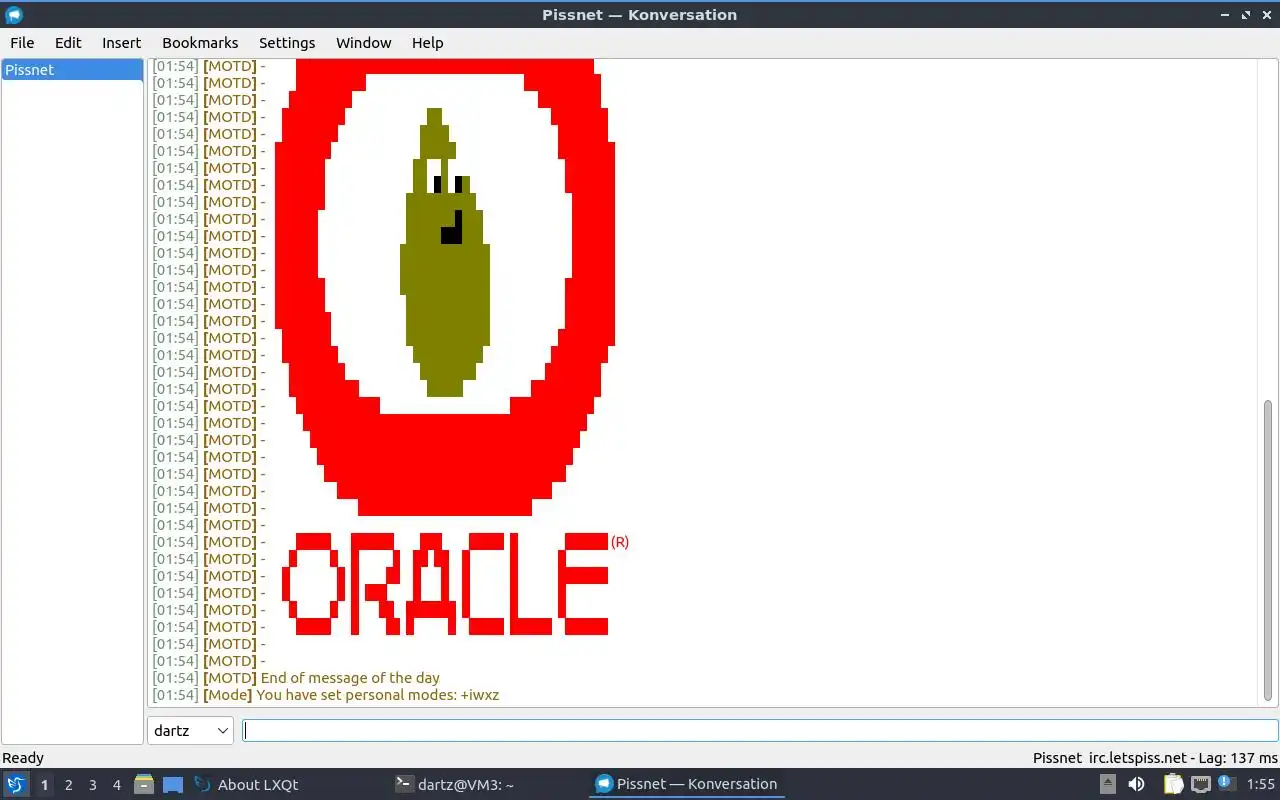The height and width of the screenshot is (800, 1280).
Task: Focus the chat message input field
Action: point(760,731)
